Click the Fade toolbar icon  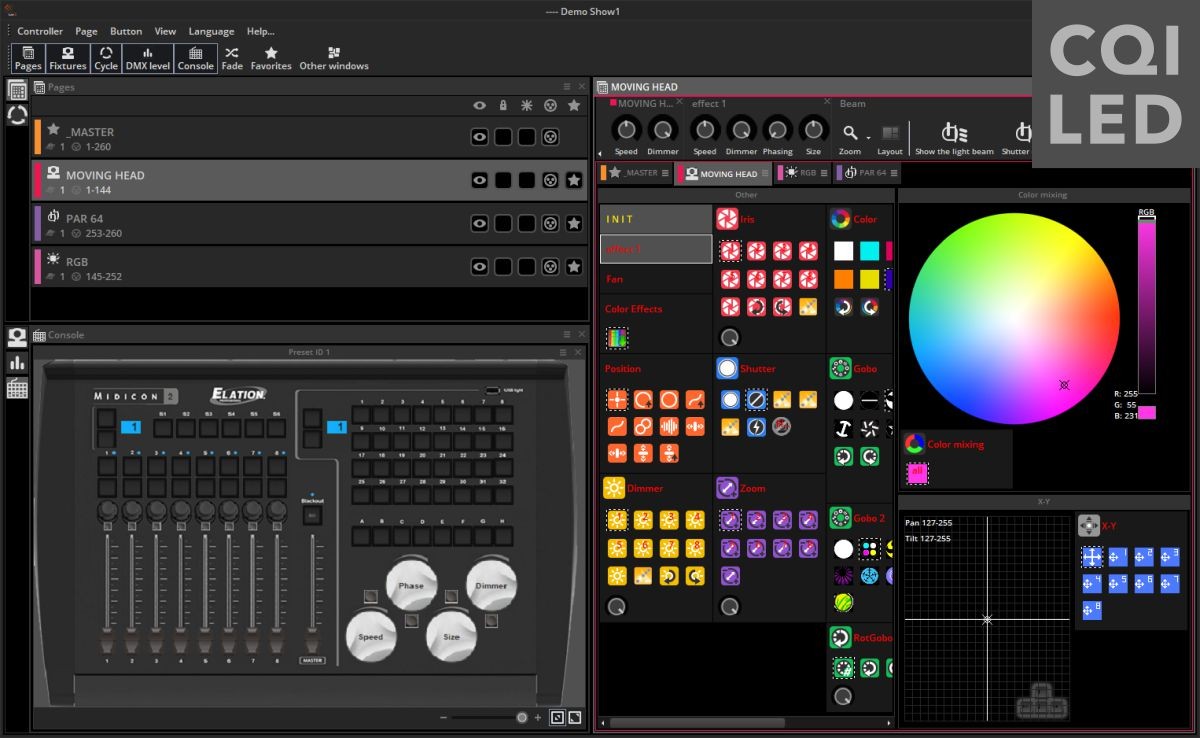tap(232, 58)
